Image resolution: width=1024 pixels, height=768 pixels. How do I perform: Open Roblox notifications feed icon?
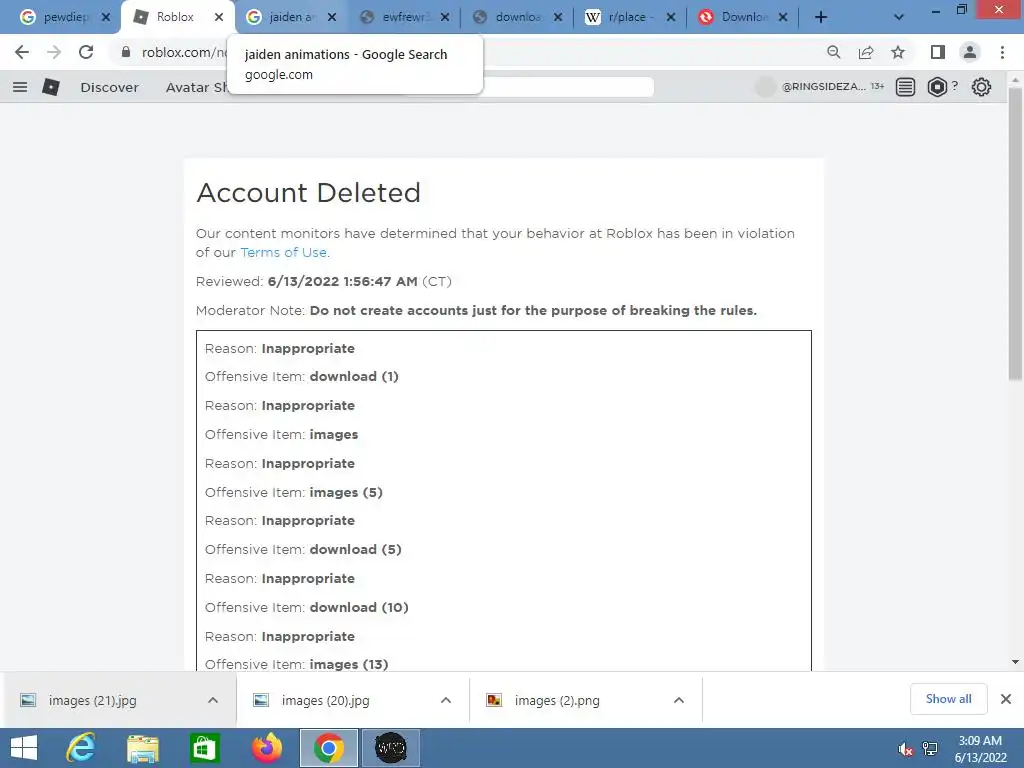click(x=905, y=87)
